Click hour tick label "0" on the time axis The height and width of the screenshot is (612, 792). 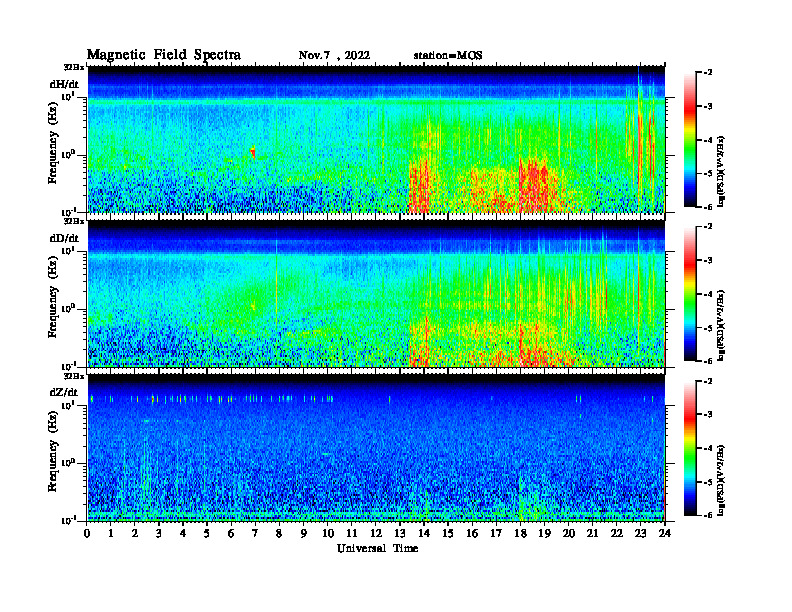pos(87,533)
